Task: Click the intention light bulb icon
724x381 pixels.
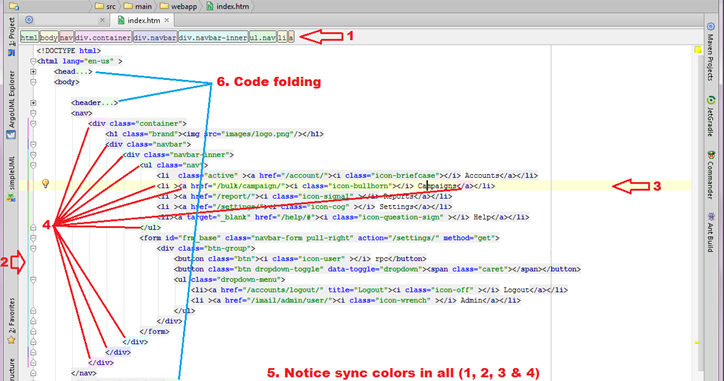Action: click(45, 184)
